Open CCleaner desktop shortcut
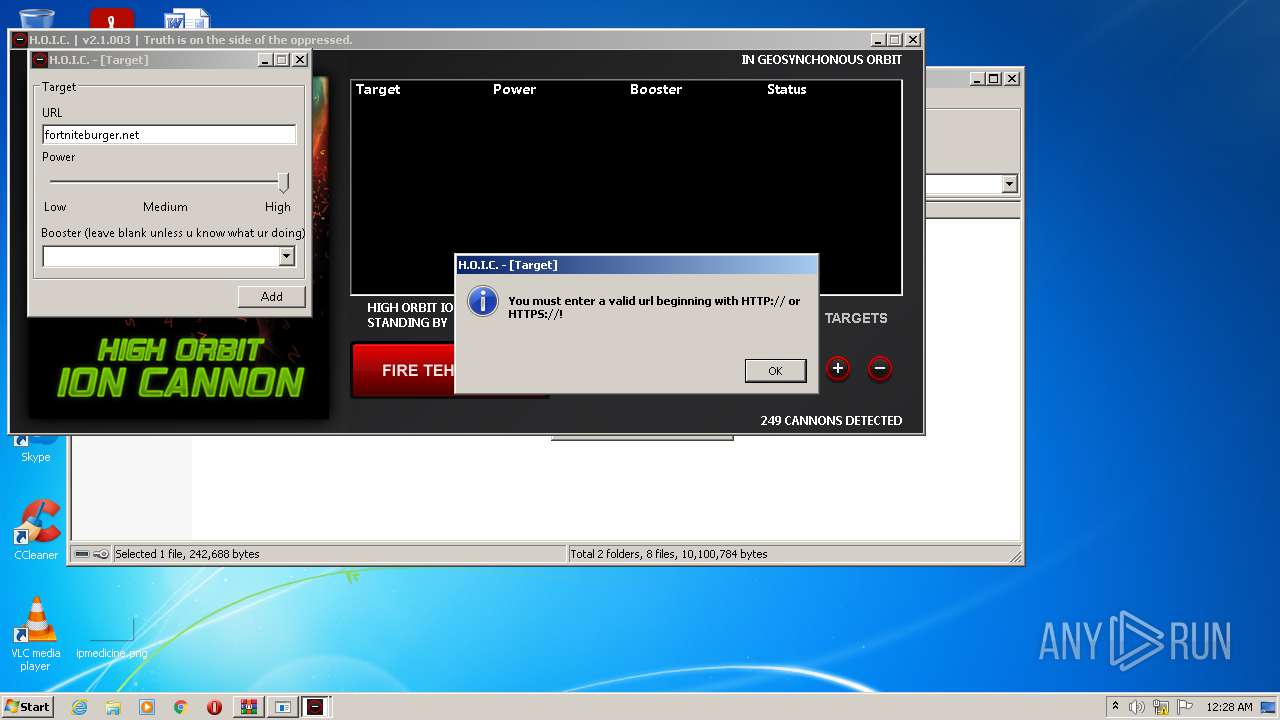The image size is (1280, 720). (x=36, y=530)
